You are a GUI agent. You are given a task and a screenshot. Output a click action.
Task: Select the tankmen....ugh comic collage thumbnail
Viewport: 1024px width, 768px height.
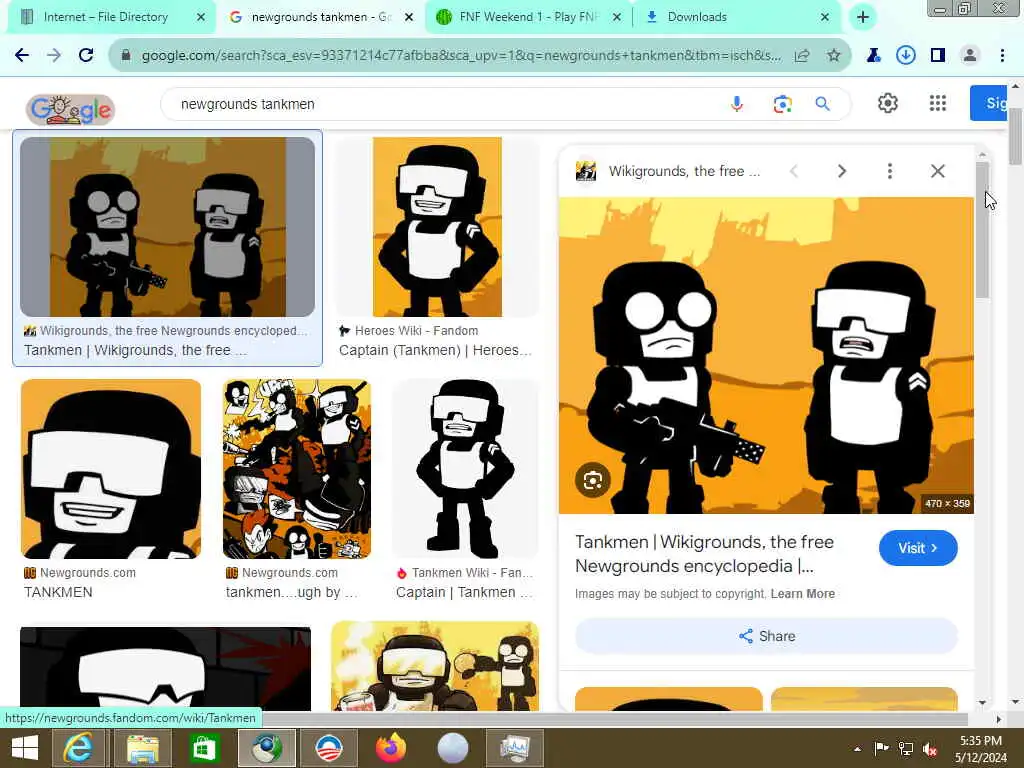(x=297, y=469)
